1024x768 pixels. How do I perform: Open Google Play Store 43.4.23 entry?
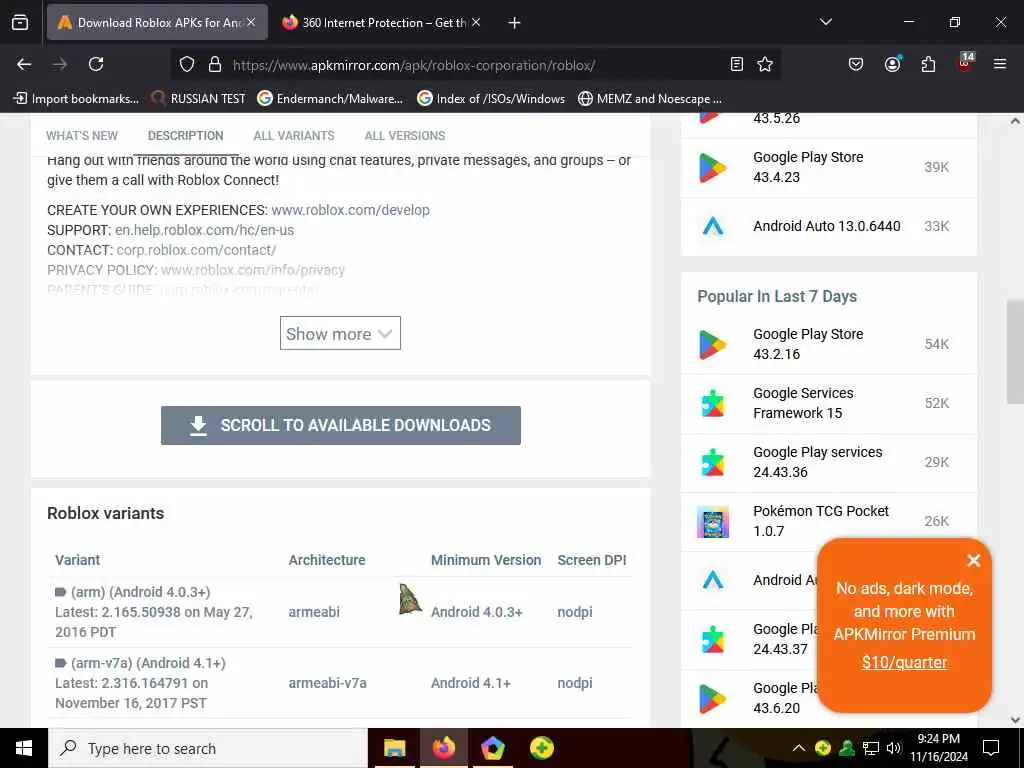coord(808,167)
